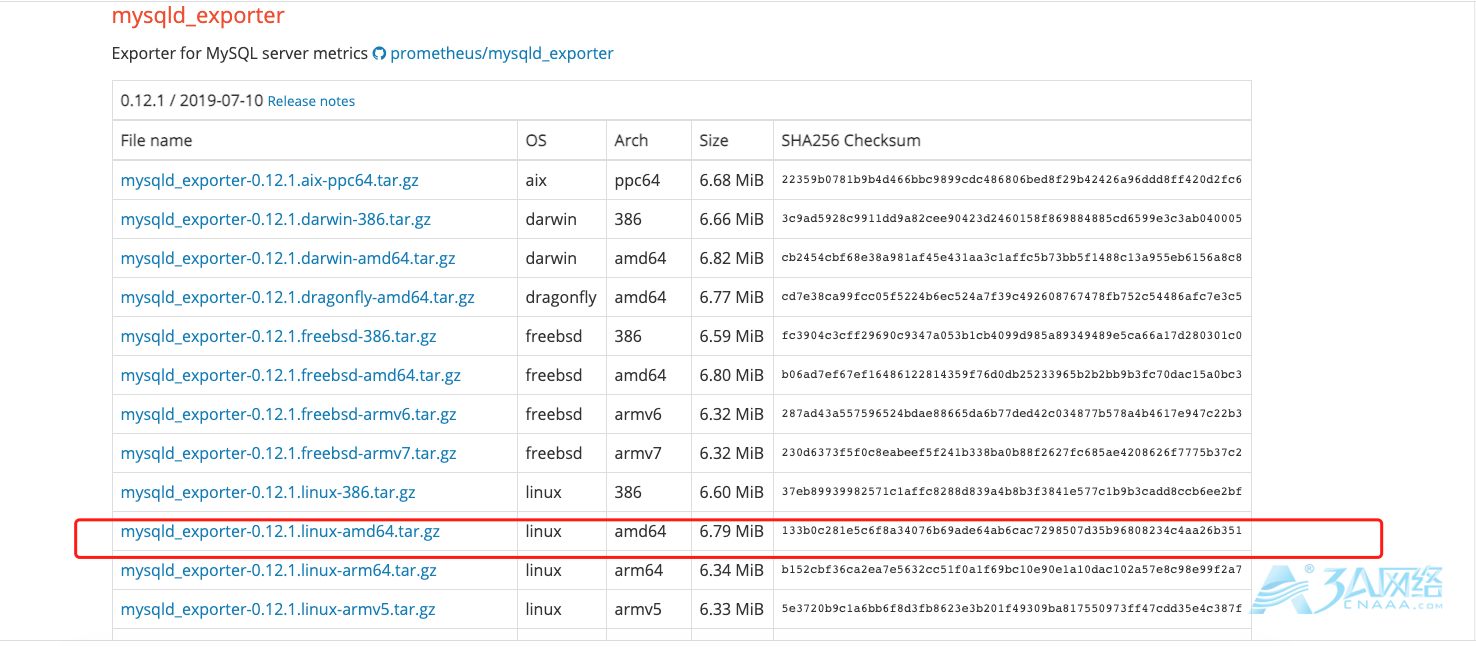Select checksum starting with 230d6373f5f0
Image resolution: width=1476 pixels, height=647 pixels.
click(1011, 453)
